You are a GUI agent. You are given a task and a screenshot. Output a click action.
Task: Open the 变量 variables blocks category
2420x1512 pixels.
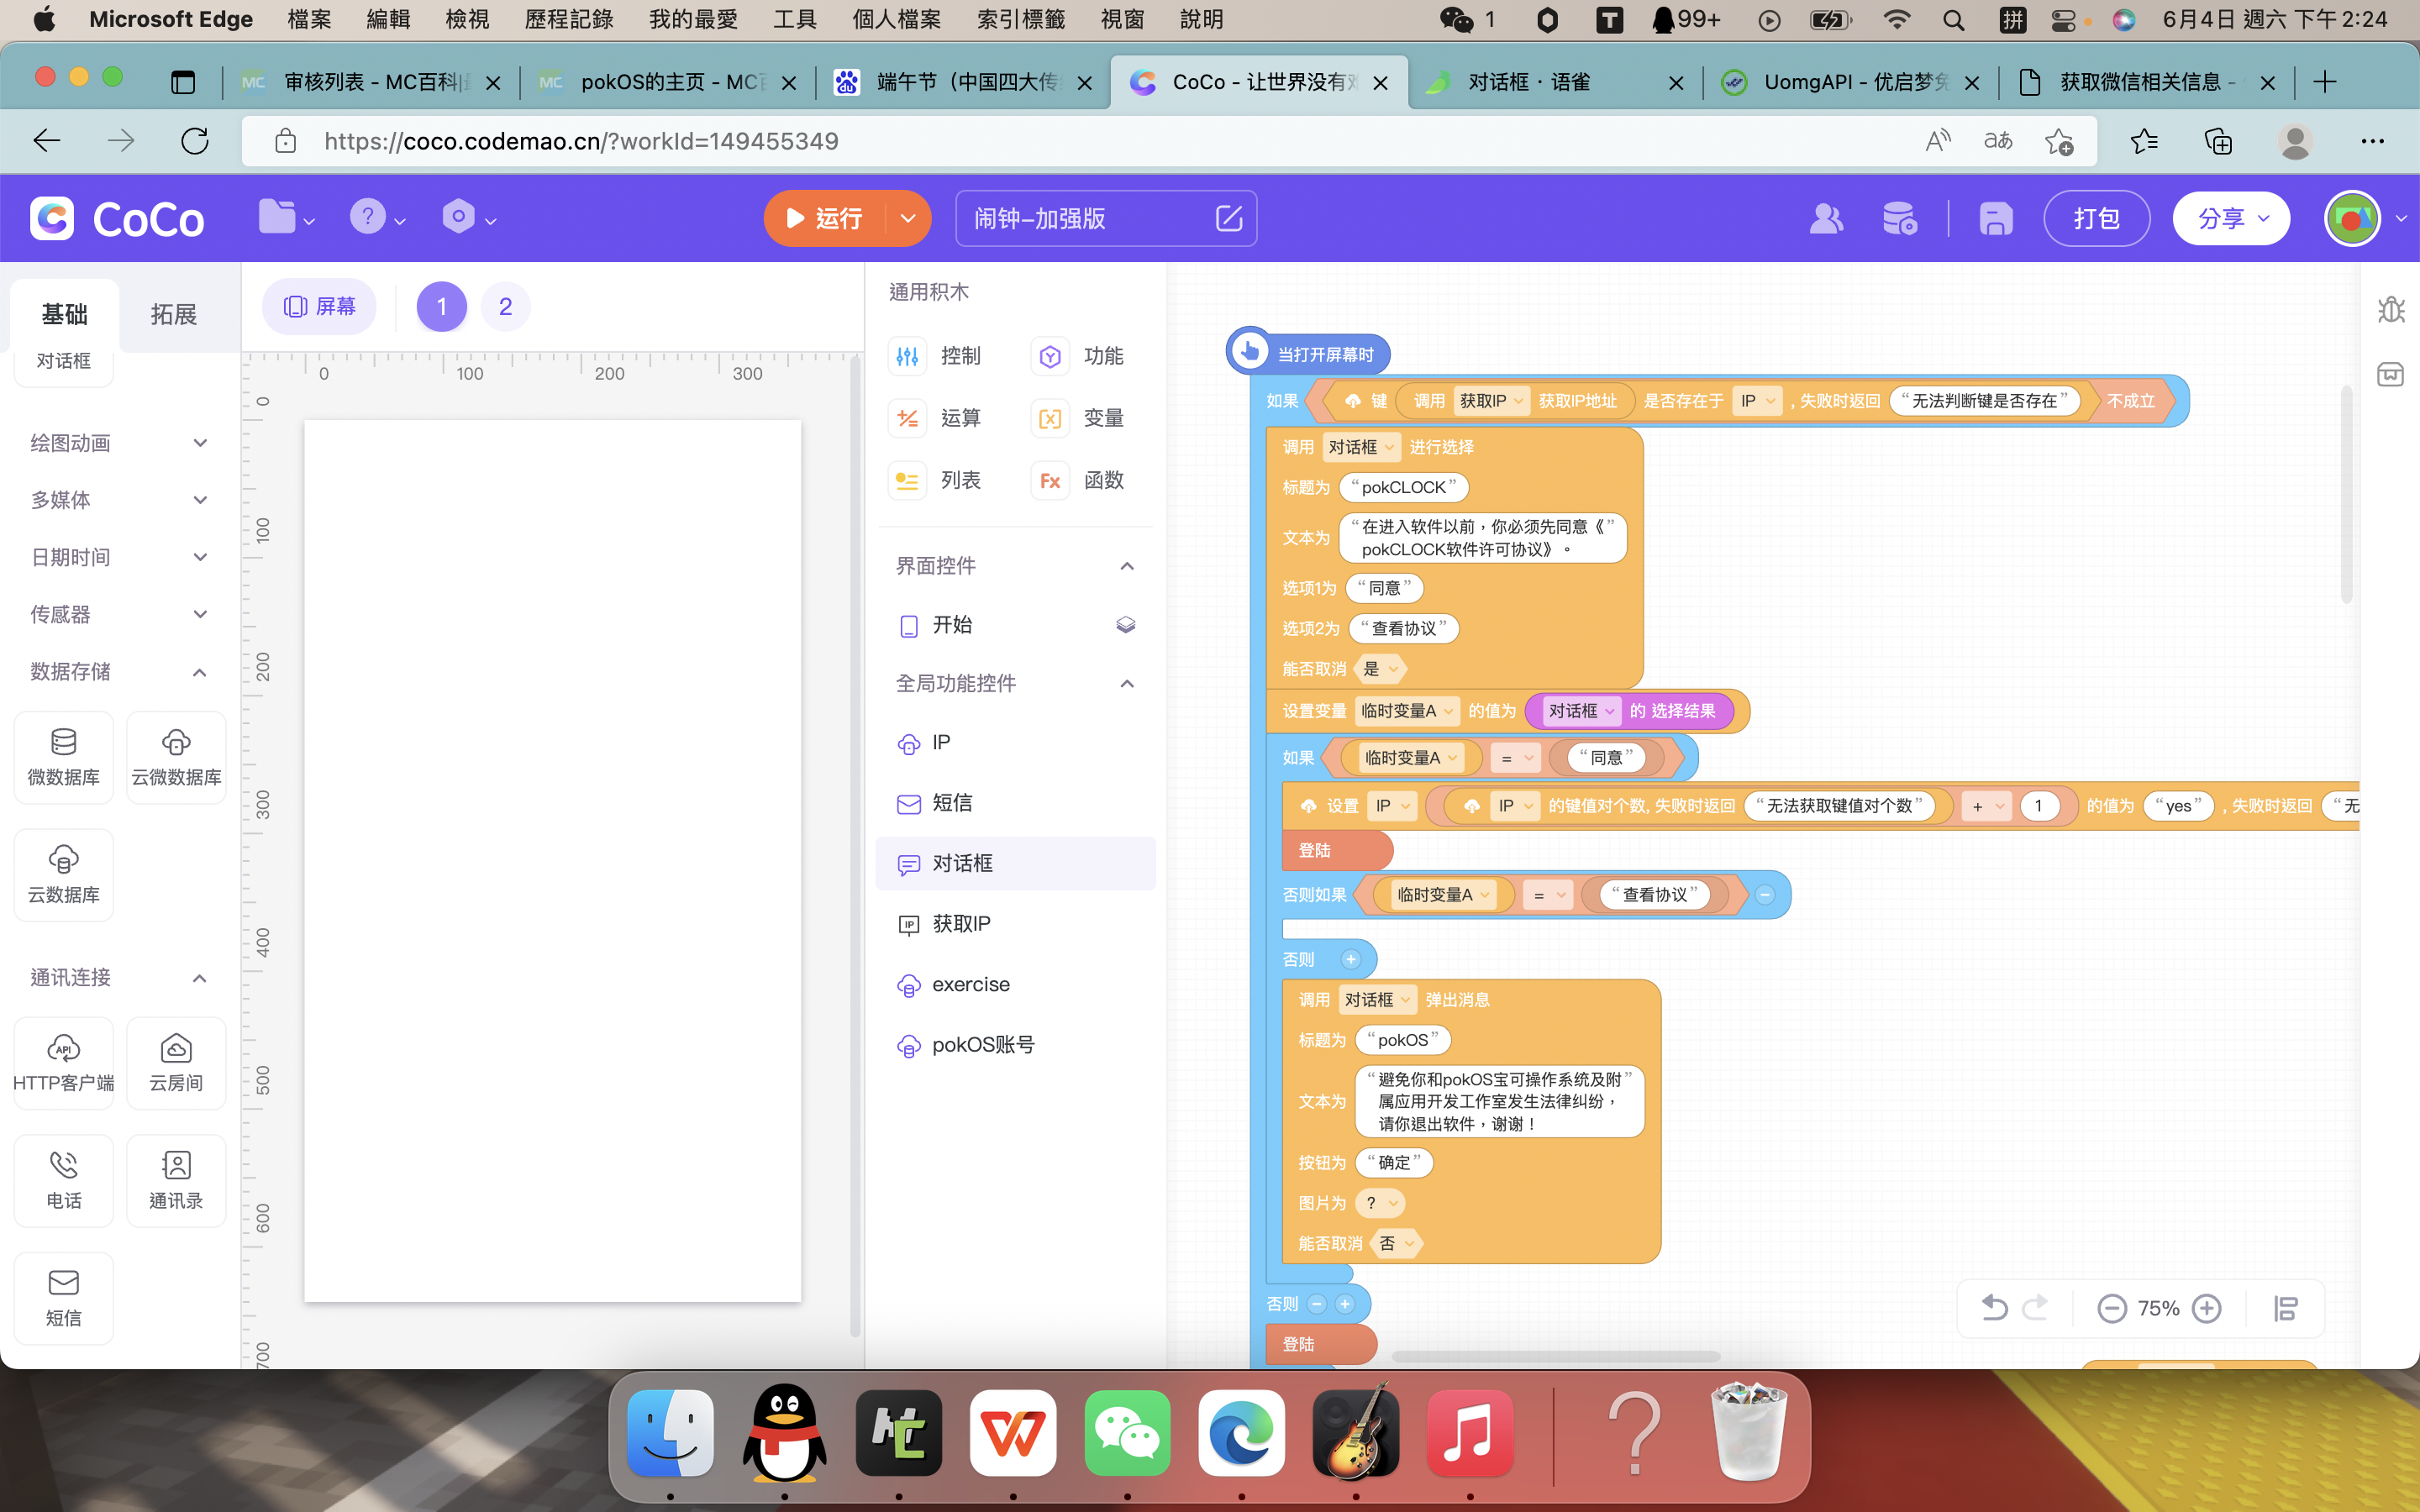pyautogui.click(x=1078, y=418)
